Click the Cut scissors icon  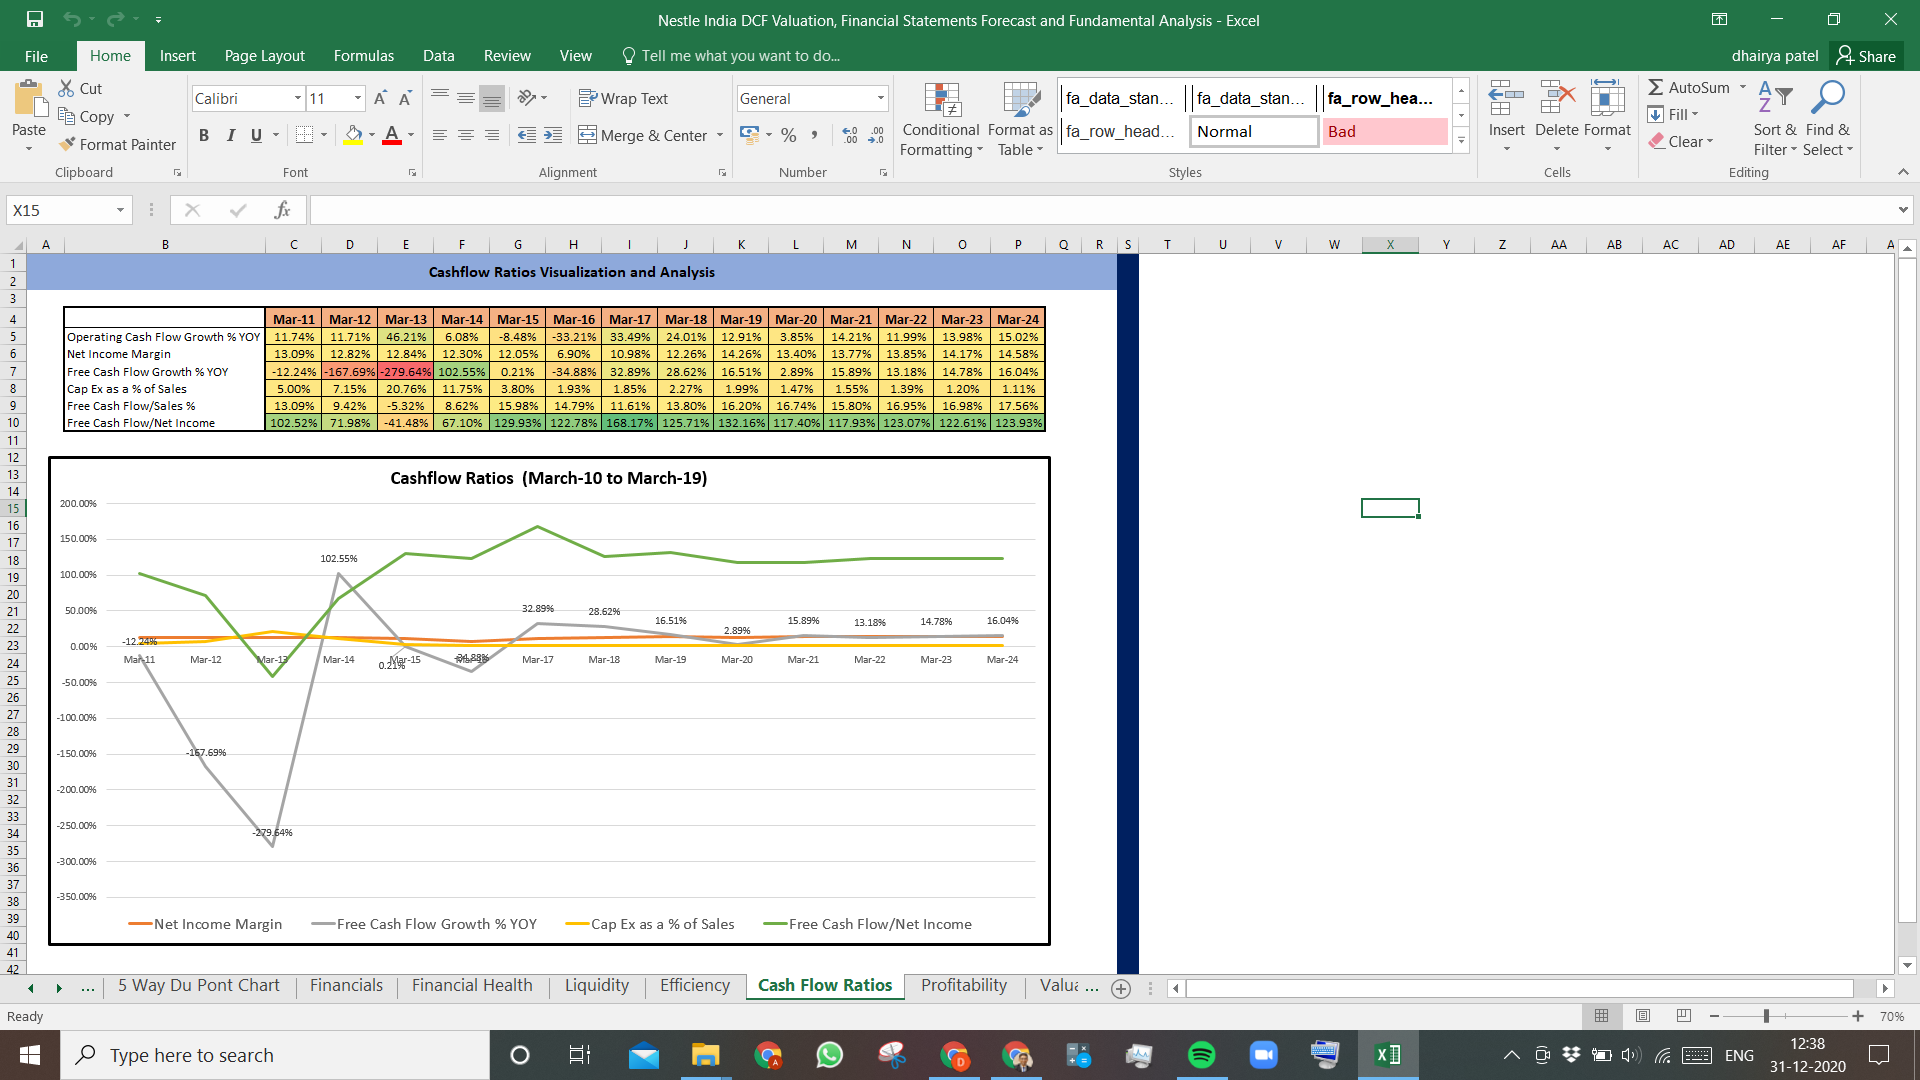66,88
